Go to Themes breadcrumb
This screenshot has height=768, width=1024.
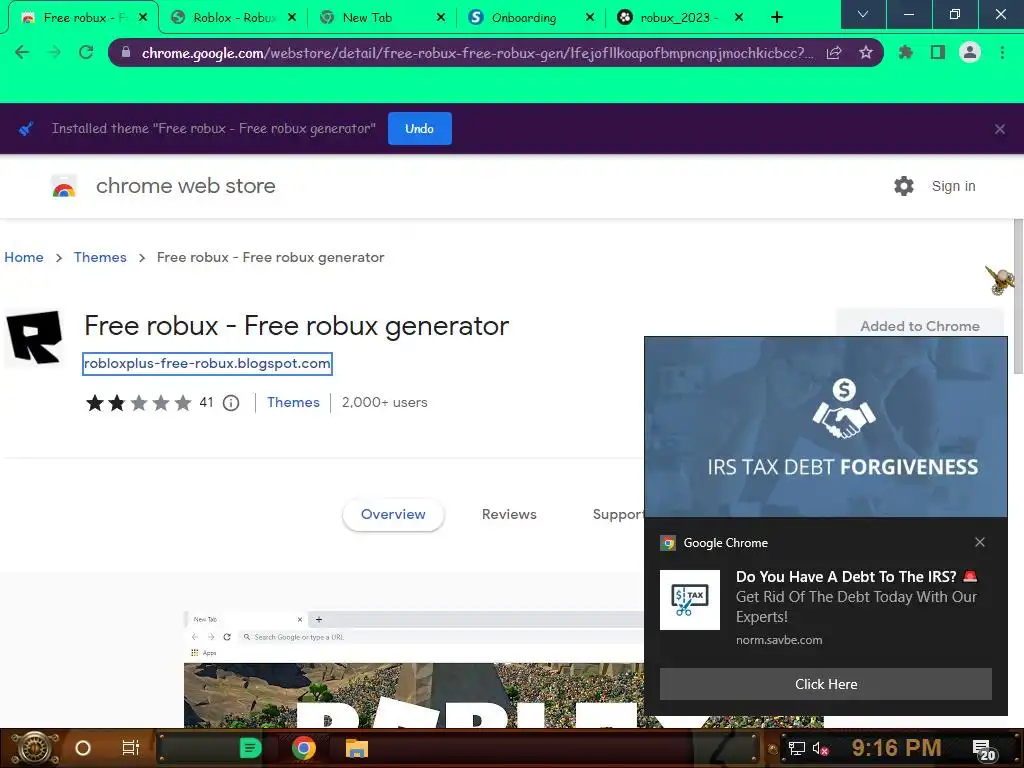pyautogui.click(x=100, y=257)
